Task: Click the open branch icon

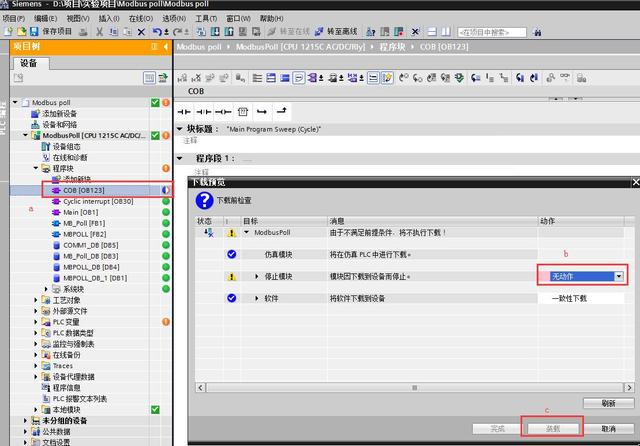Action: click(x=262, y=111)
